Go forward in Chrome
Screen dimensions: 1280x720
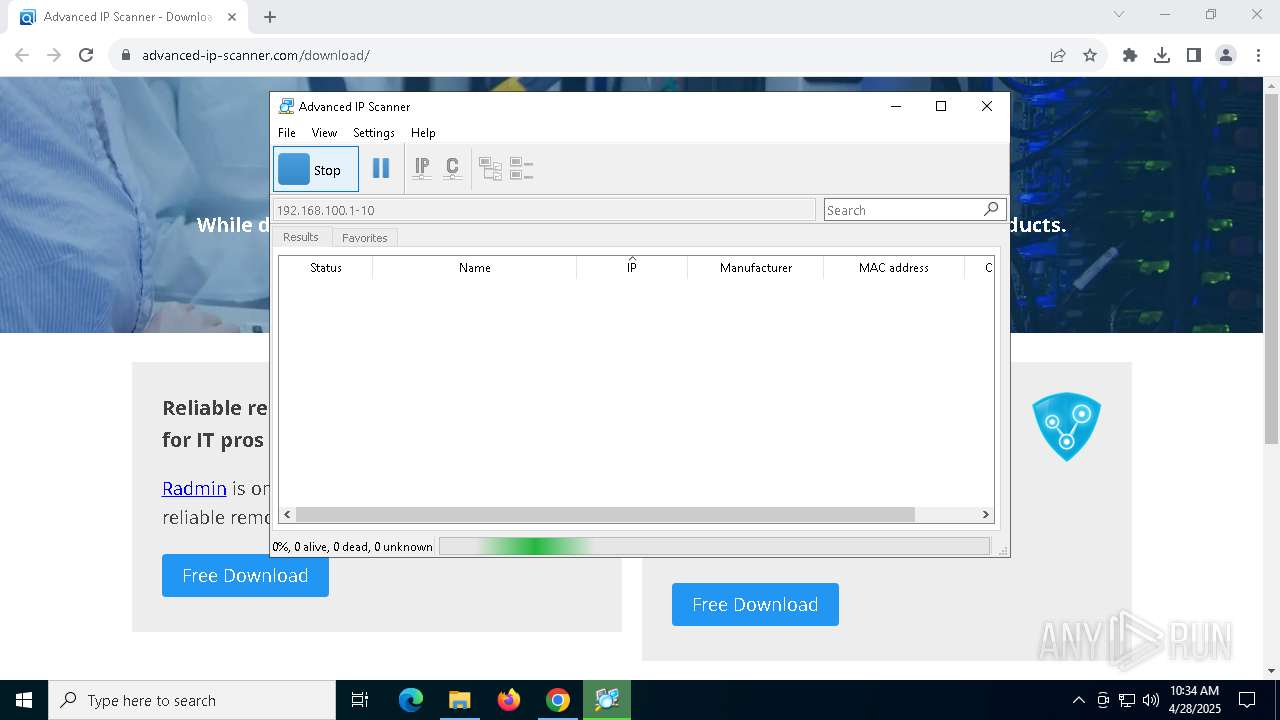click(x=54, y=55)
